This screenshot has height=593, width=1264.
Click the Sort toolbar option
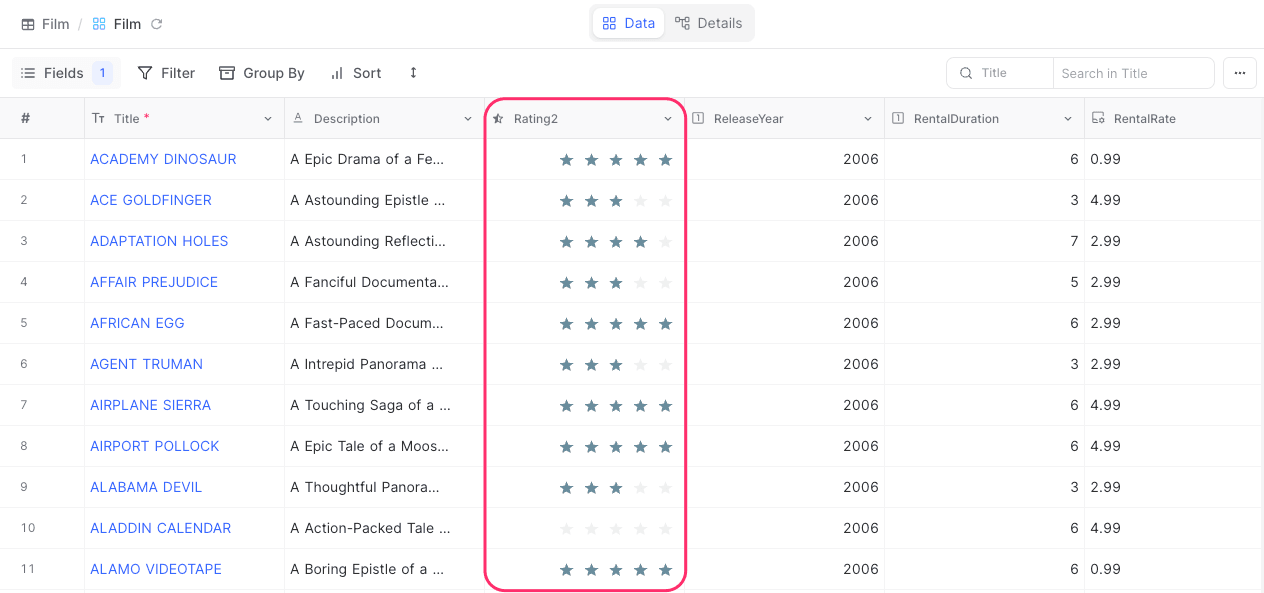(355, 73)
